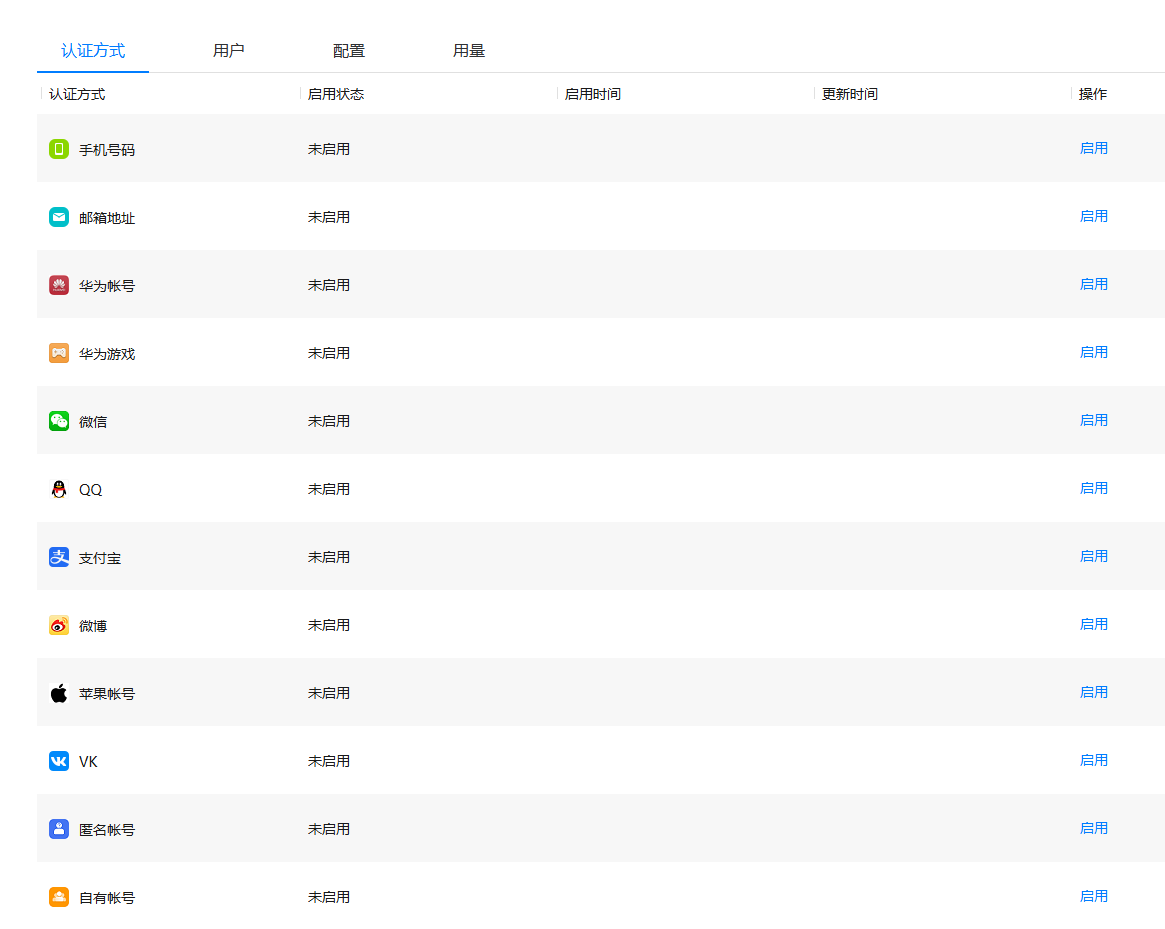1165x929 pixels.
Task: Select the VK row label
Action: point(88,762)
